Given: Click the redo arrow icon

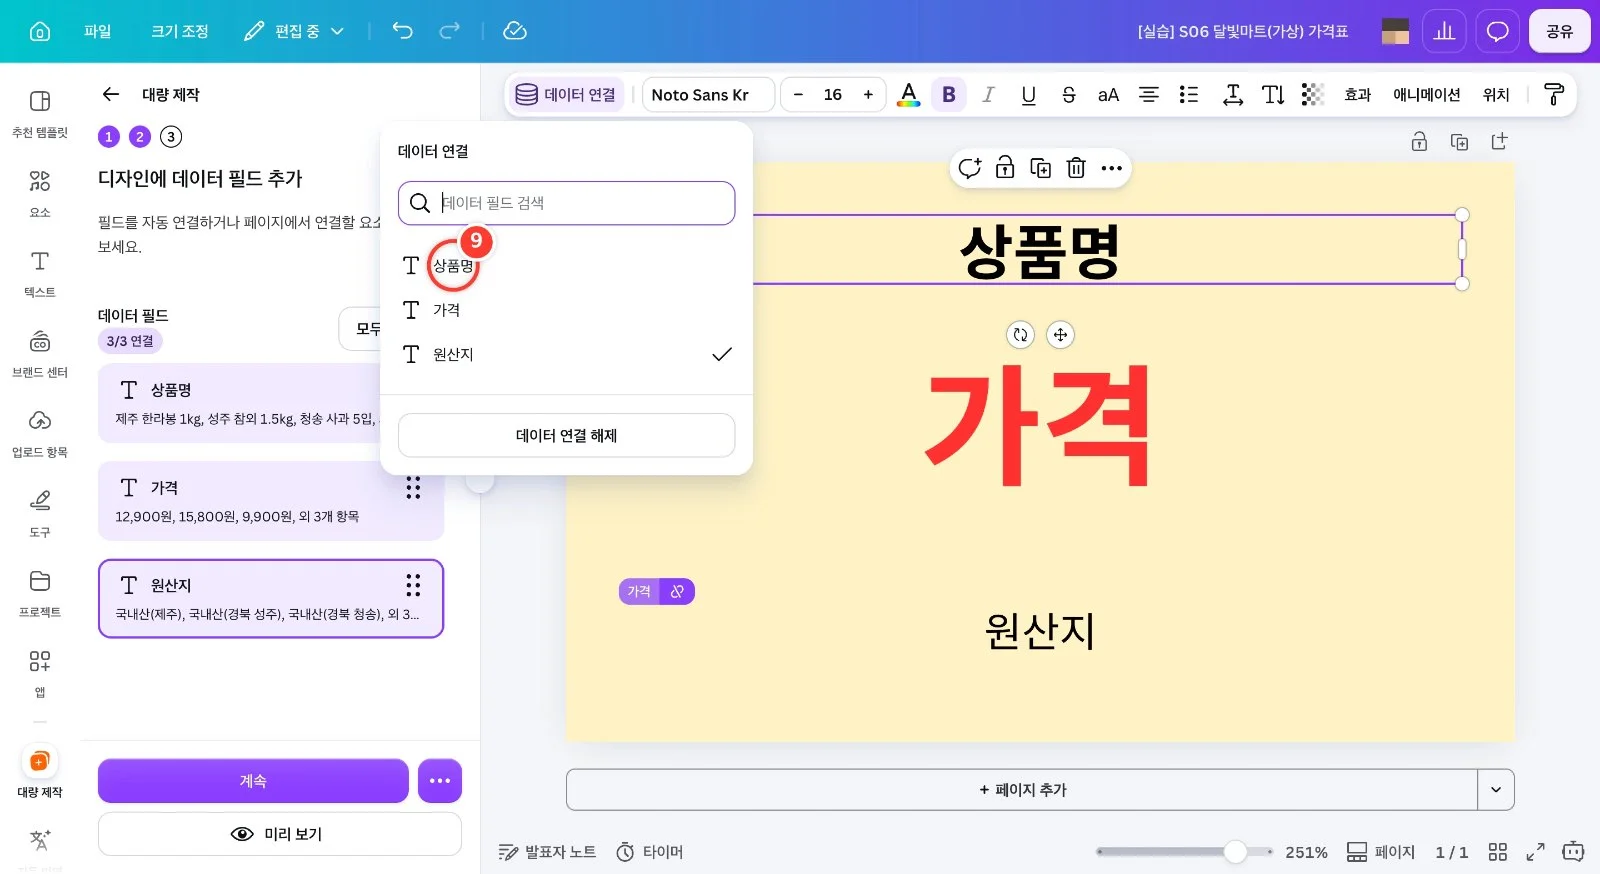Looking at the screenshot, I should pyautogui.click(x=450, y=31).
